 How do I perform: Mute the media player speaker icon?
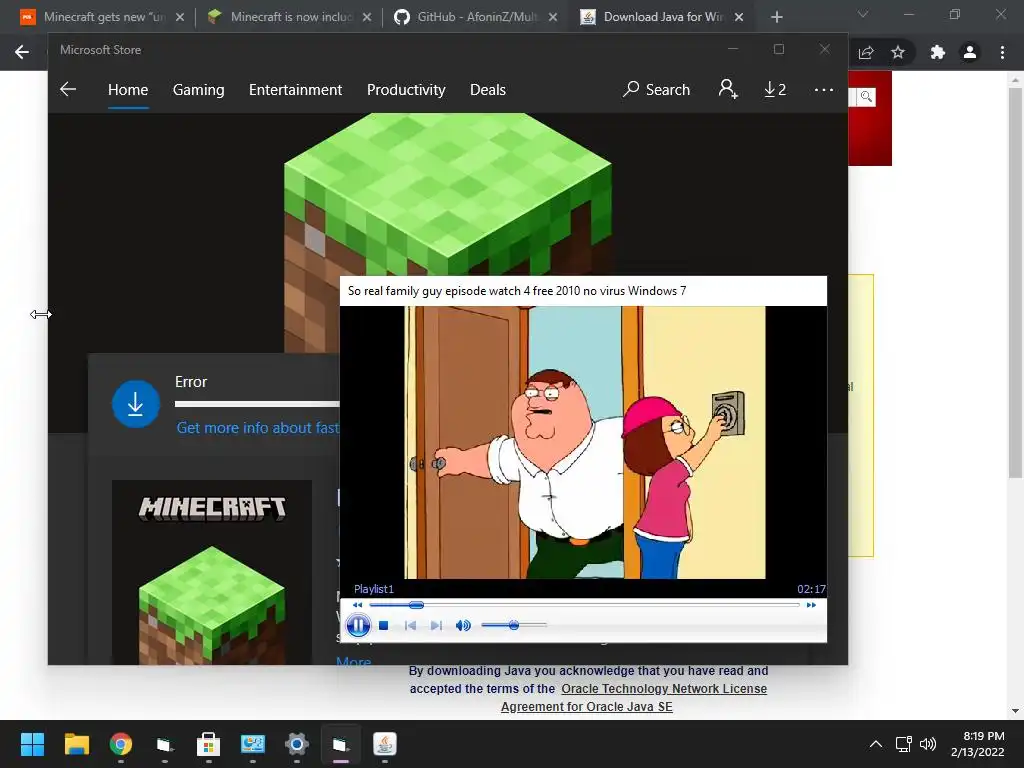pyautogui.click(x=463, y=626)
